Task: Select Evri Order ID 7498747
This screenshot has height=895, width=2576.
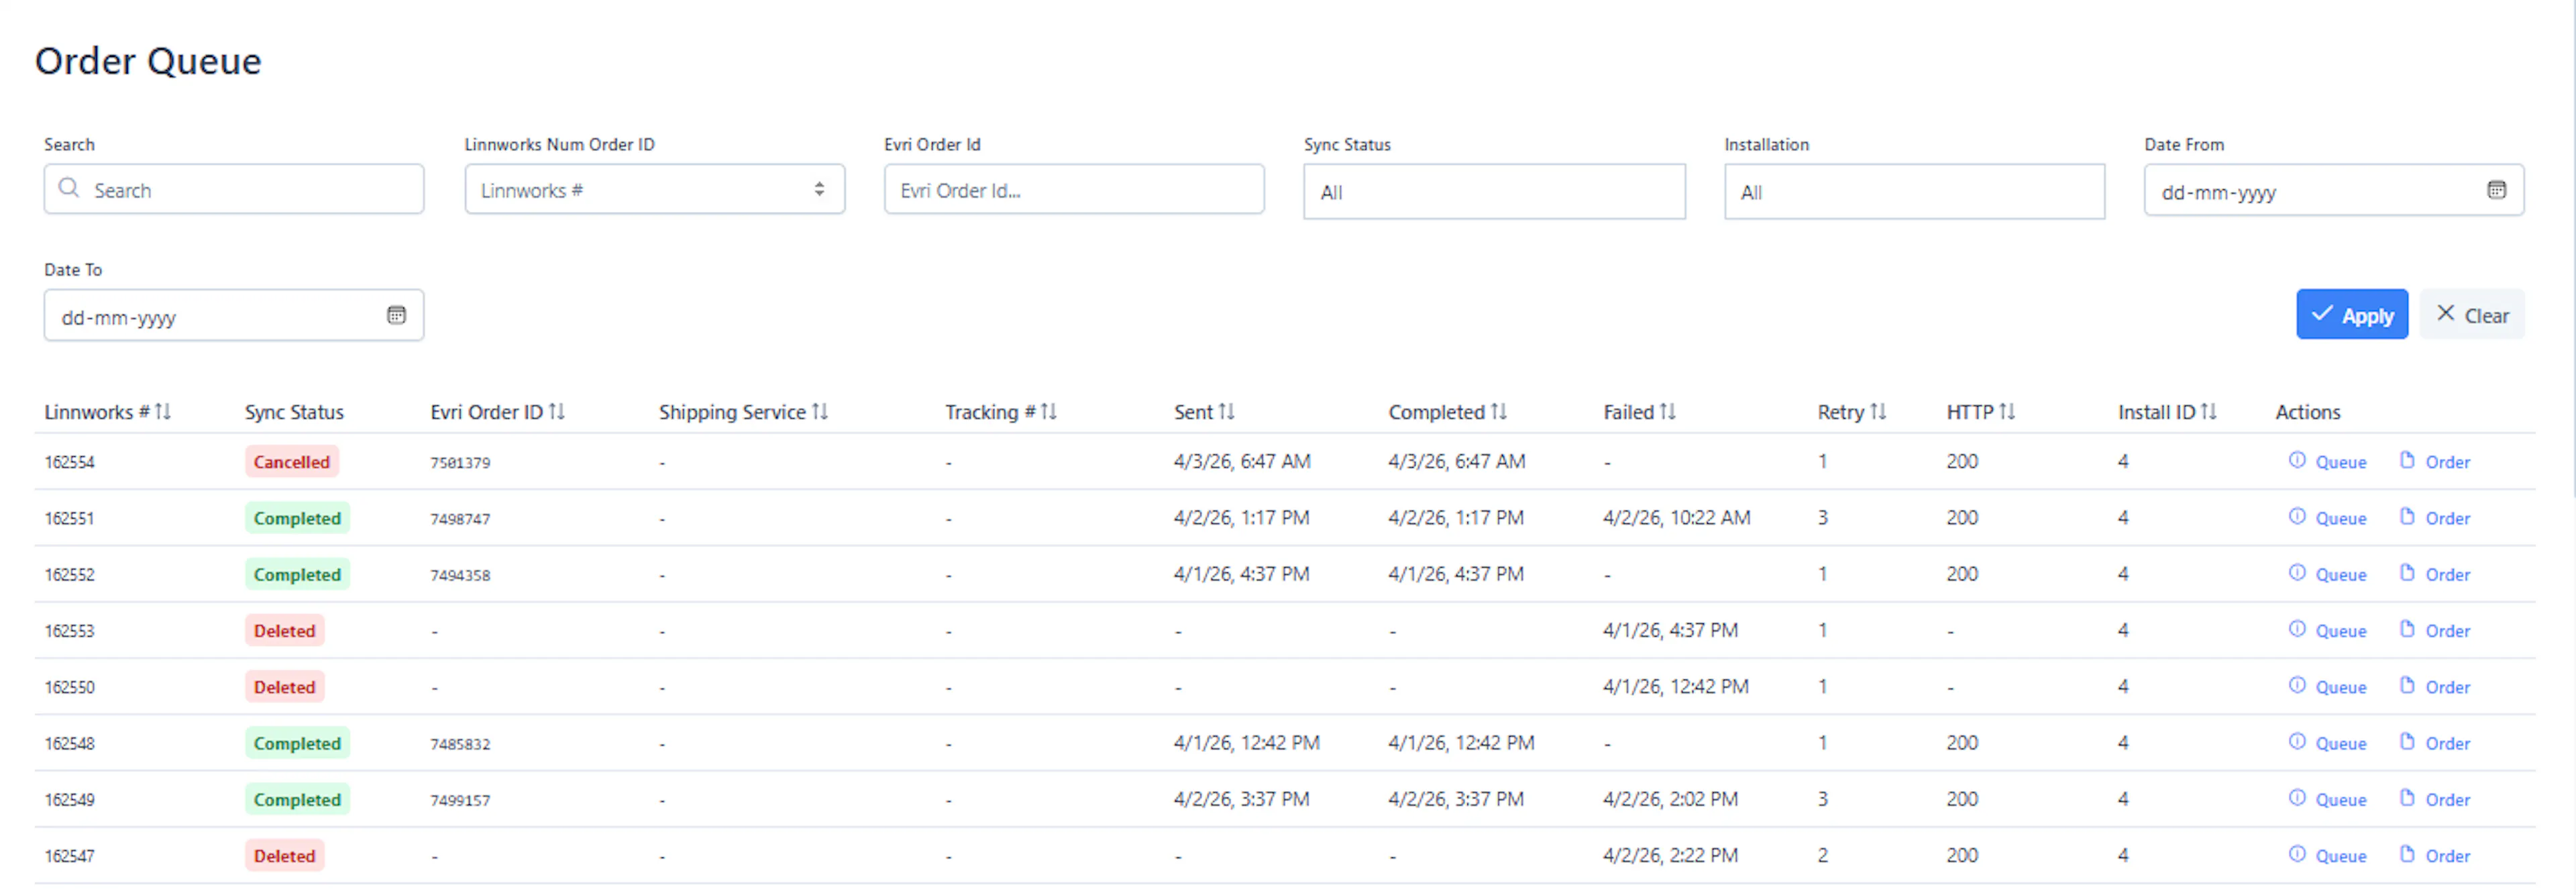Action: [x=460, y=519]
